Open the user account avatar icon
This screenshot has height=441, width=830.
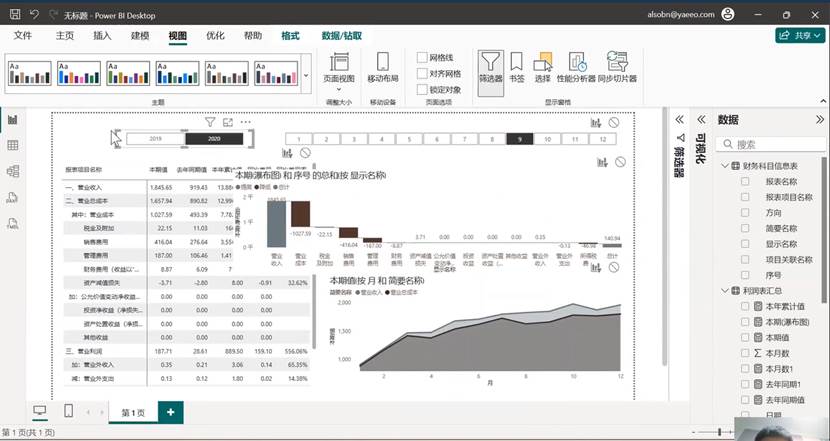tap(728, 15)
